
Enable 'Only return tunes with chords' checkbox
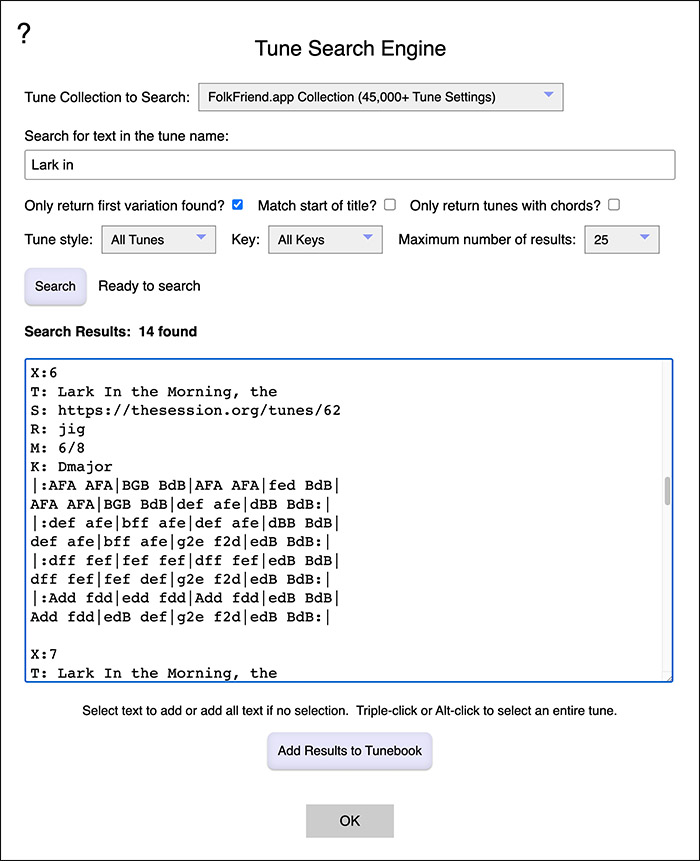pos(614,205)
